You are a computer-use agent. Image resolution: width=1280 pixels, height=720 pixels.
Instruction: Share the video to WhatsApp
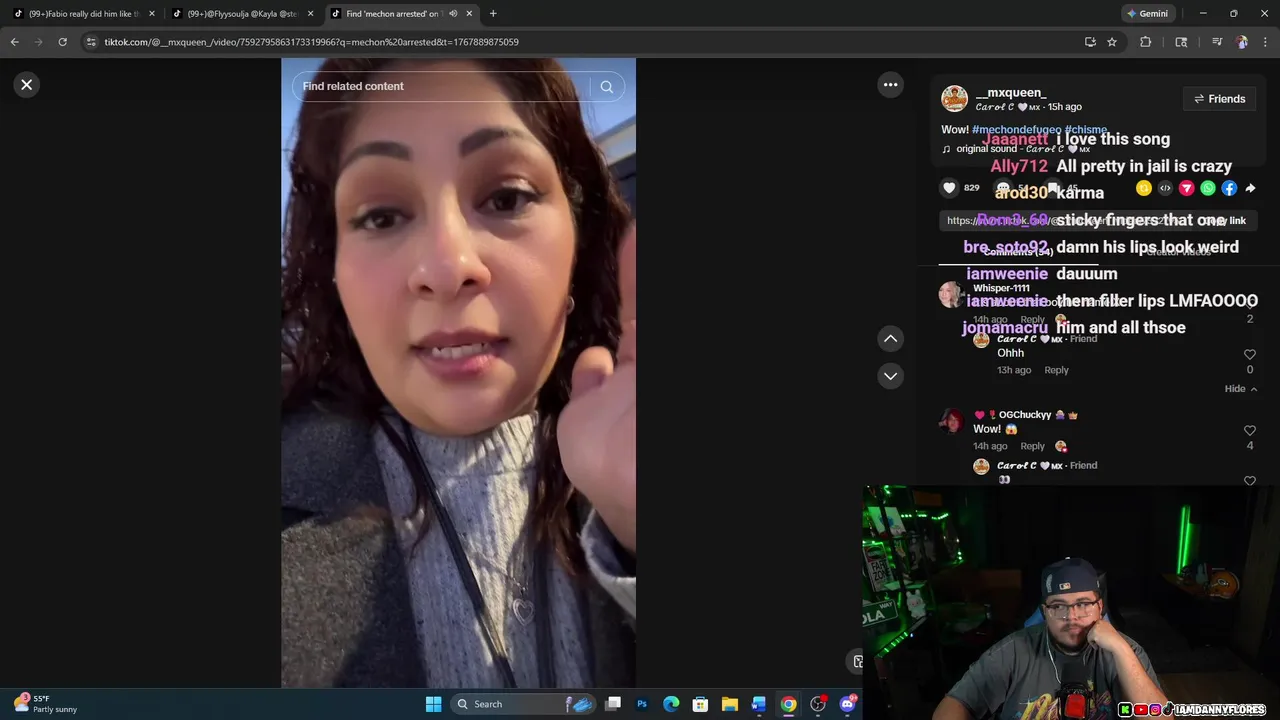click(1208, 188)
